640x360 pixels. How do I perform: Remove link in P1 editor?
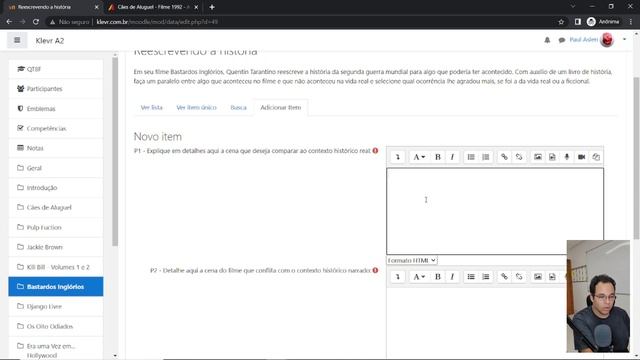click(519, 157)
